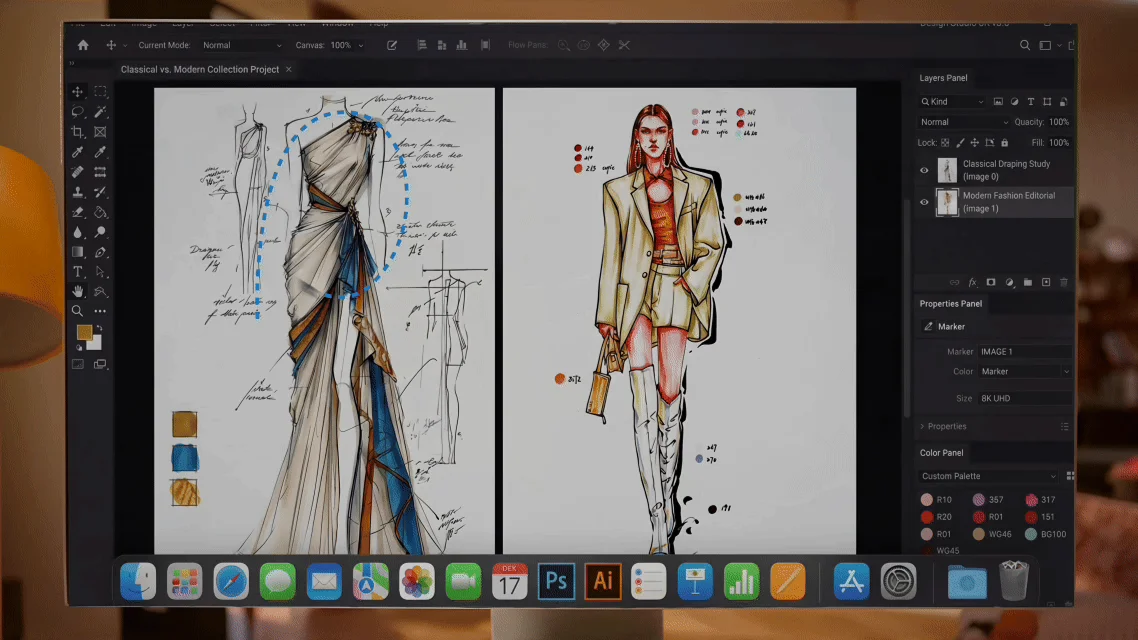Open the Color Marker dropdown in Properties
This screenshot has height=640, width=1138.
pos(1025,372)
